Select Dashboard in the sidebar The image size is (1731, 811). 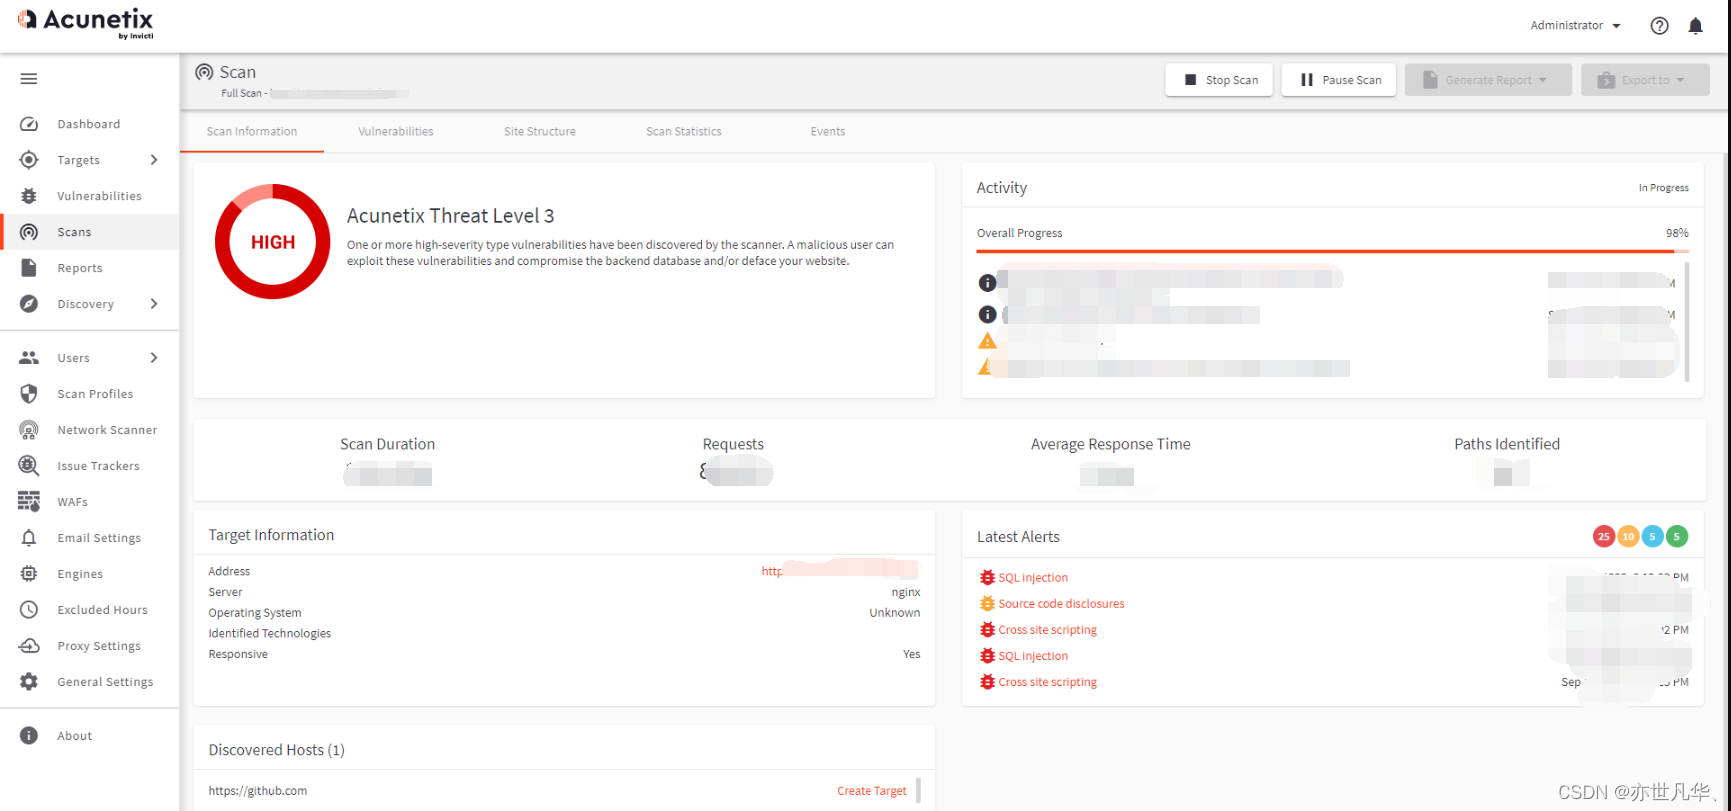coord(90,124)
